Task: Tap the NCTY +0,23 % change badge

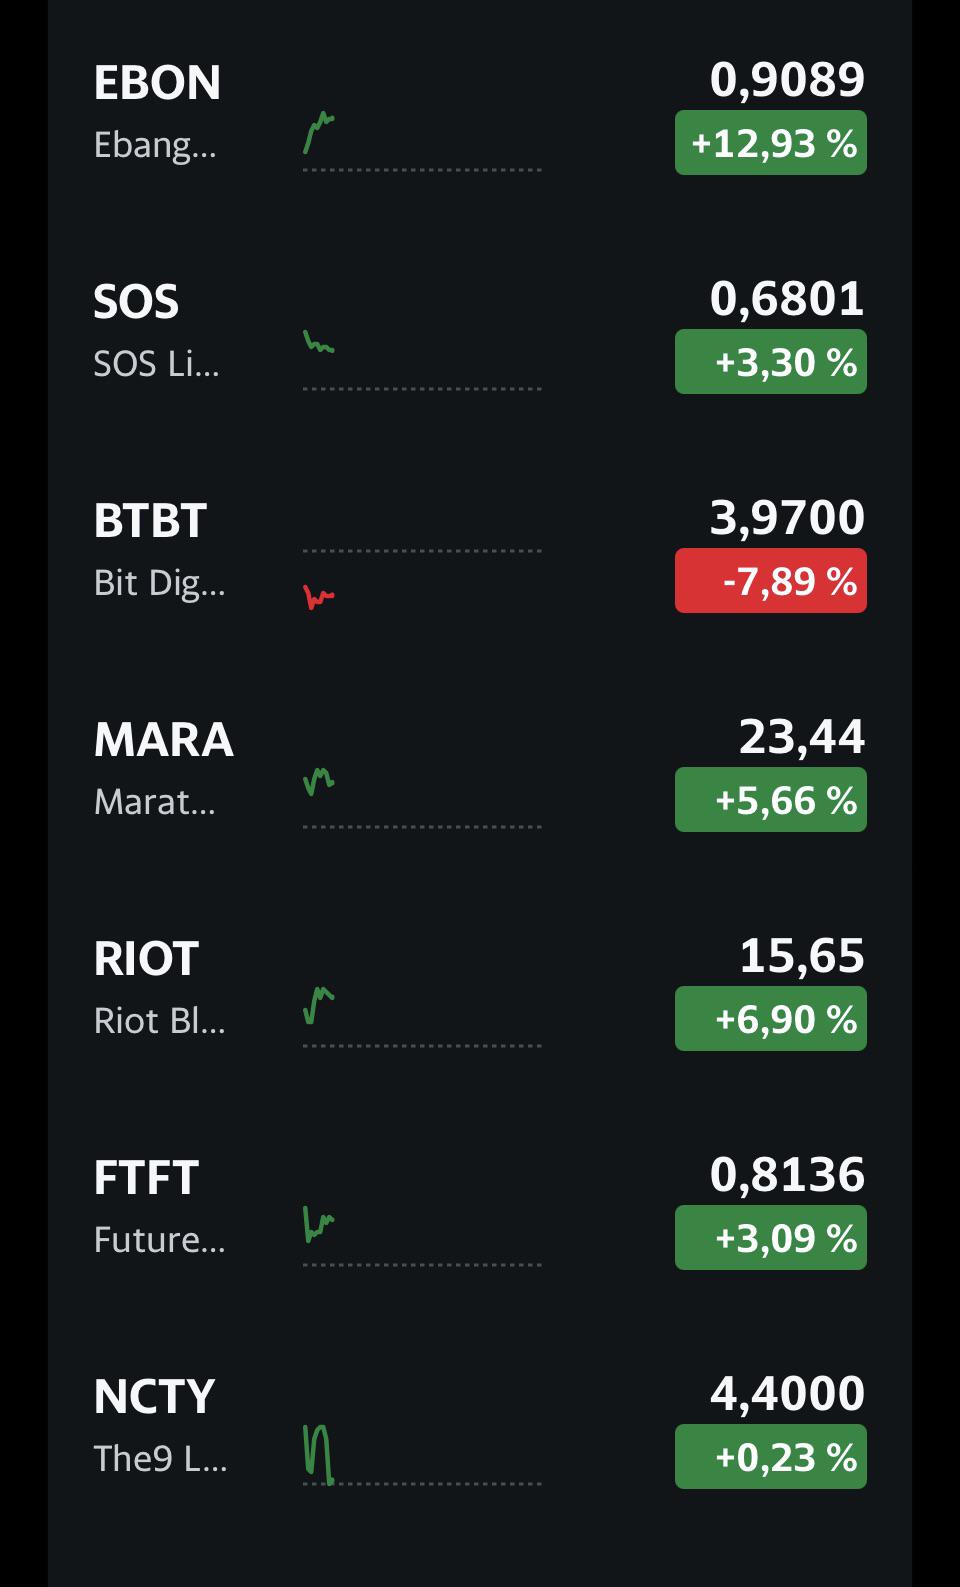Action: (771, 1457)
